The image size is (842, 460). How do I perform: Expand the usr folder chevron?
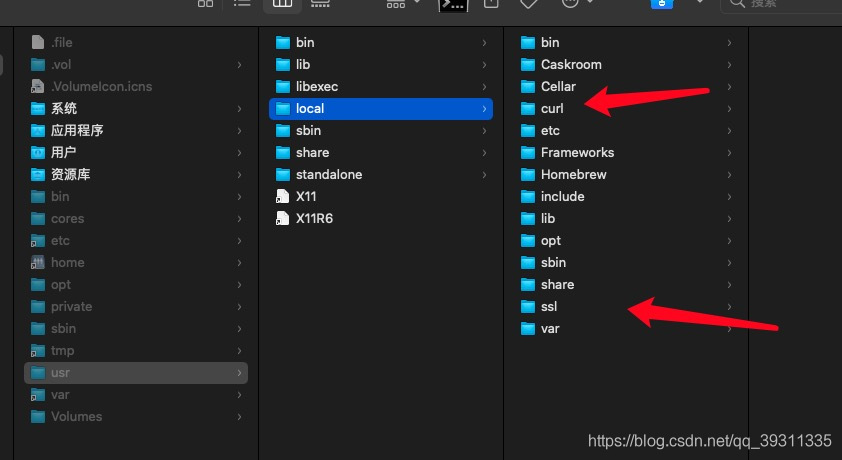pos(239,372)
